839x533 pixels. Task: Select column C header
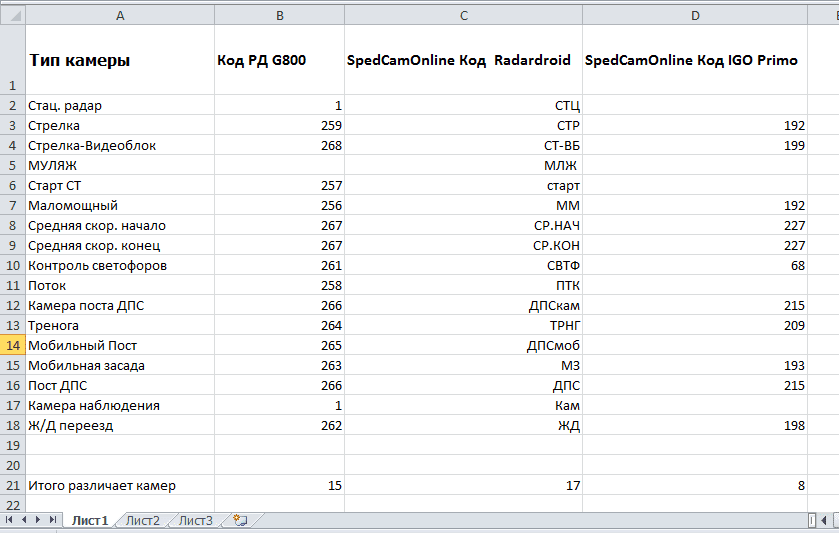463,16
